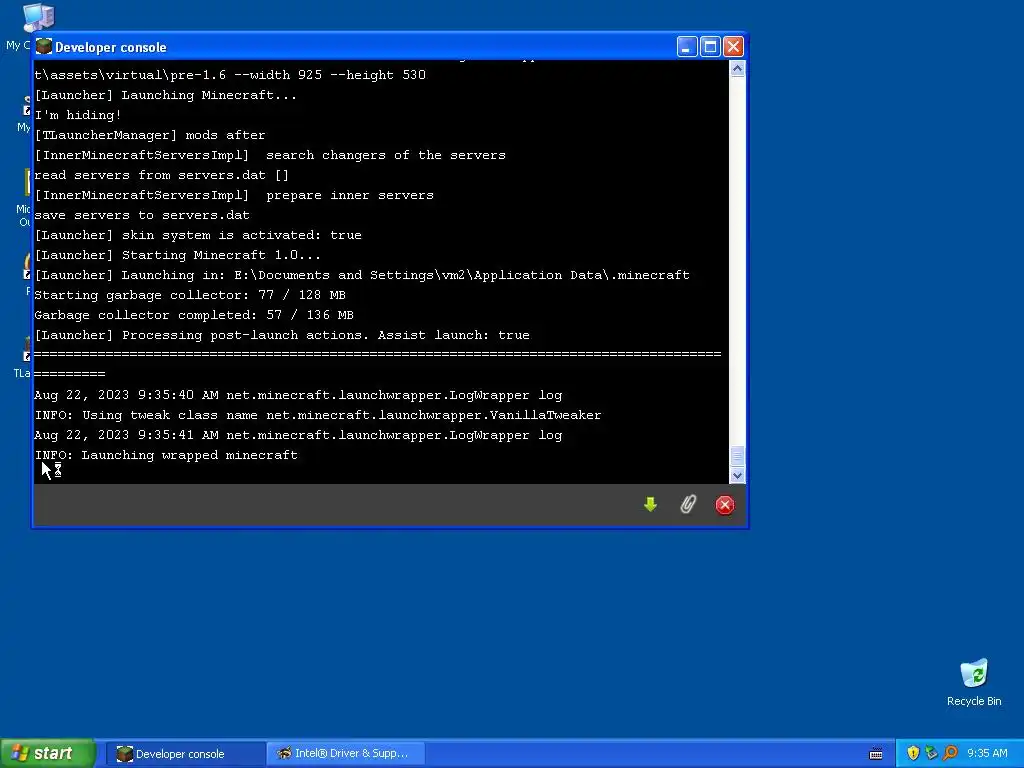Click "INFO: Using tweak class name" line

click(318, 415)
